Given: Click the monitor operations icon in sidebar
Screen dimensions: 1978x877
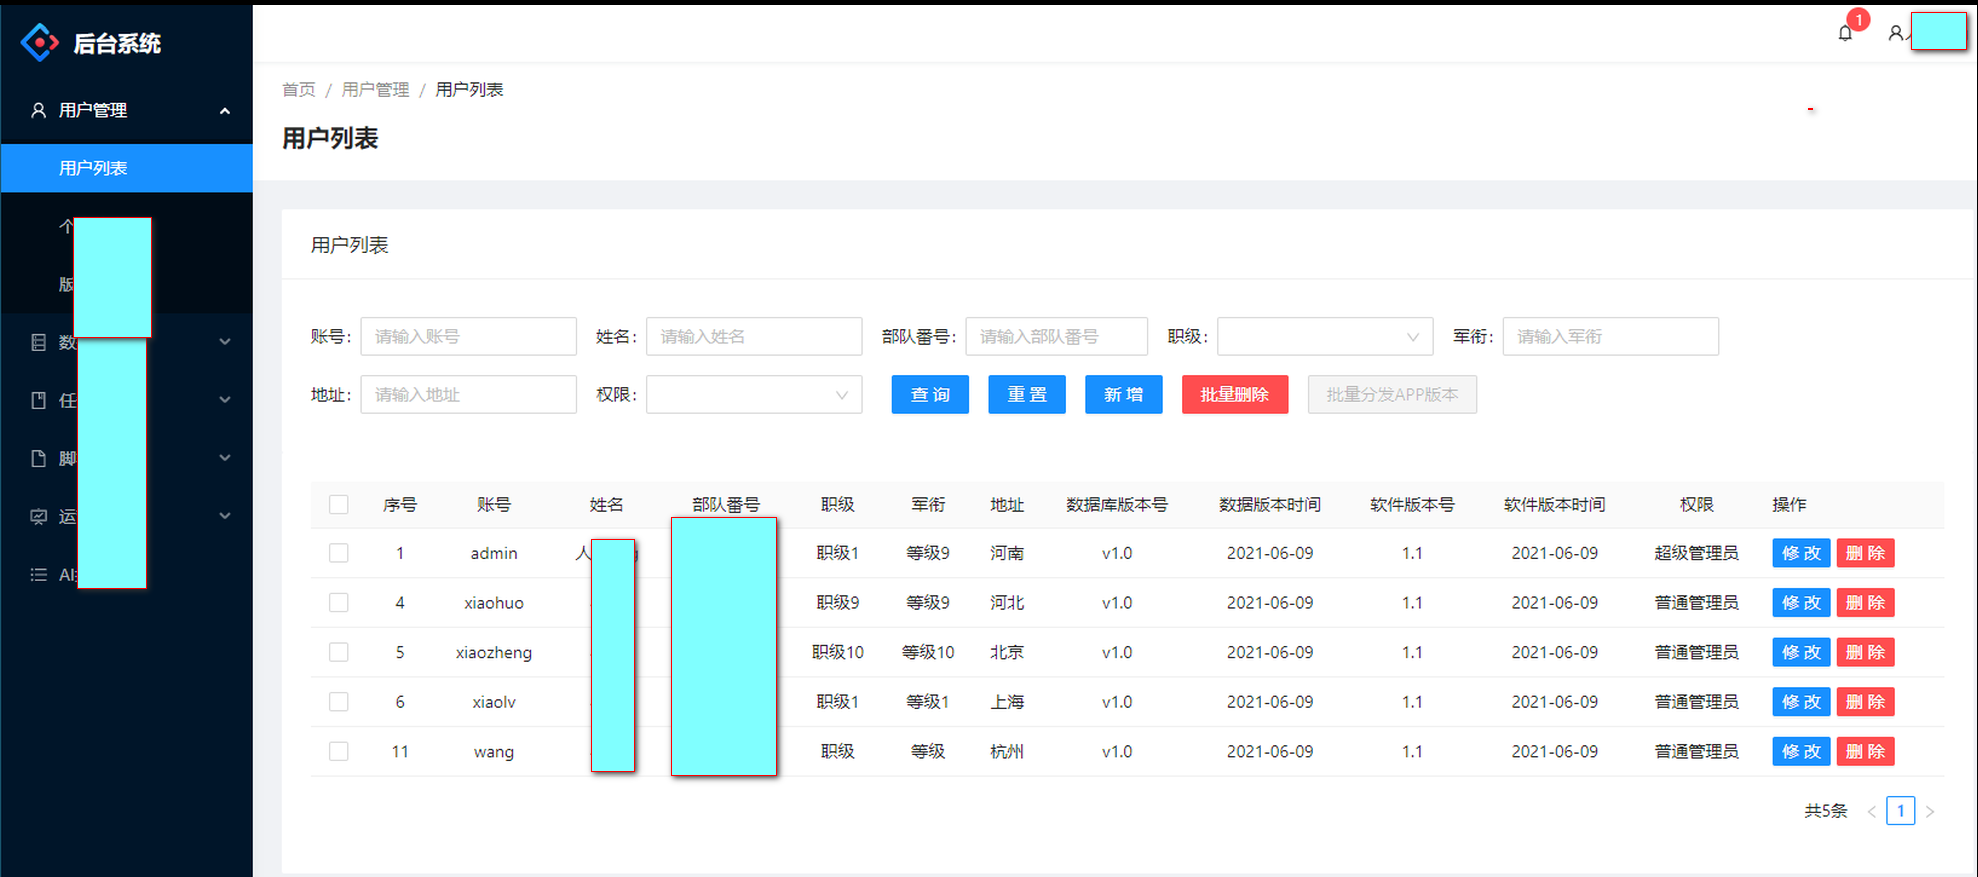Looking at the screenshot, I should pos(38,516).
